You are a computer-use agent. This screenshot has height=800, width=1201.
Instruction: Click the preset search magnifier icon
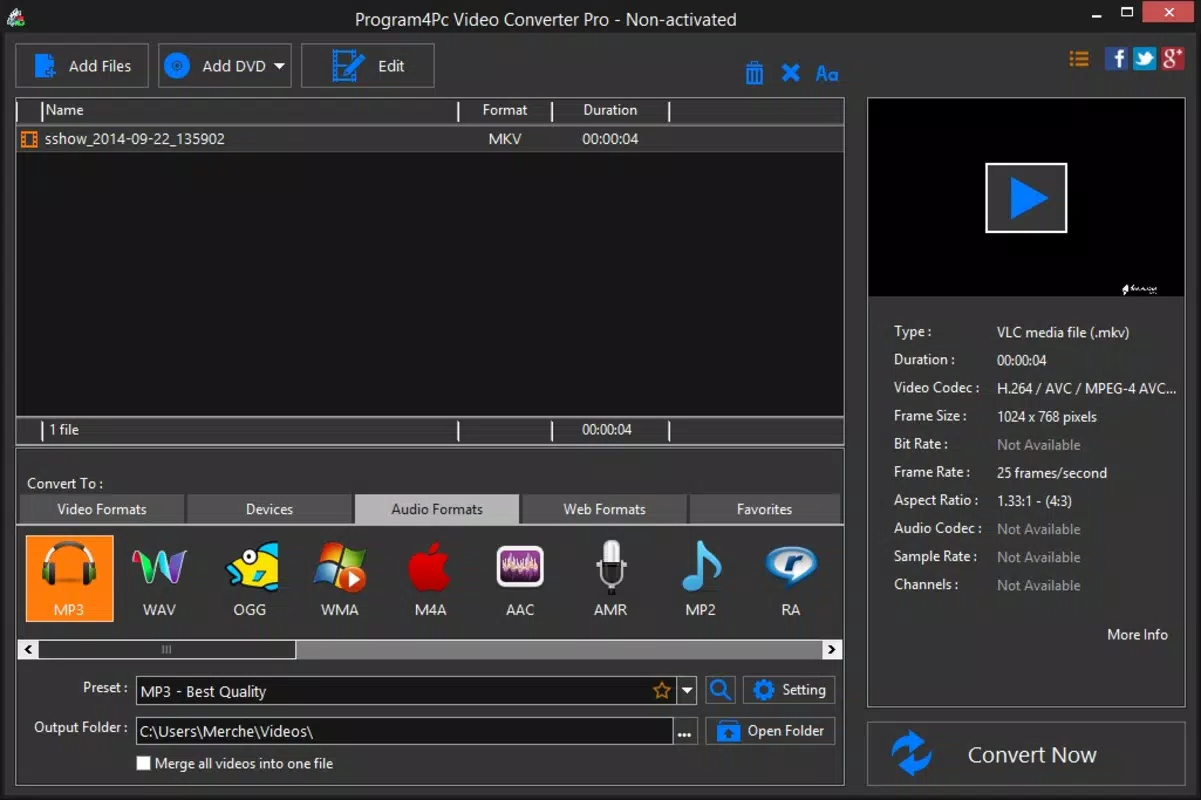click(720, 690)
